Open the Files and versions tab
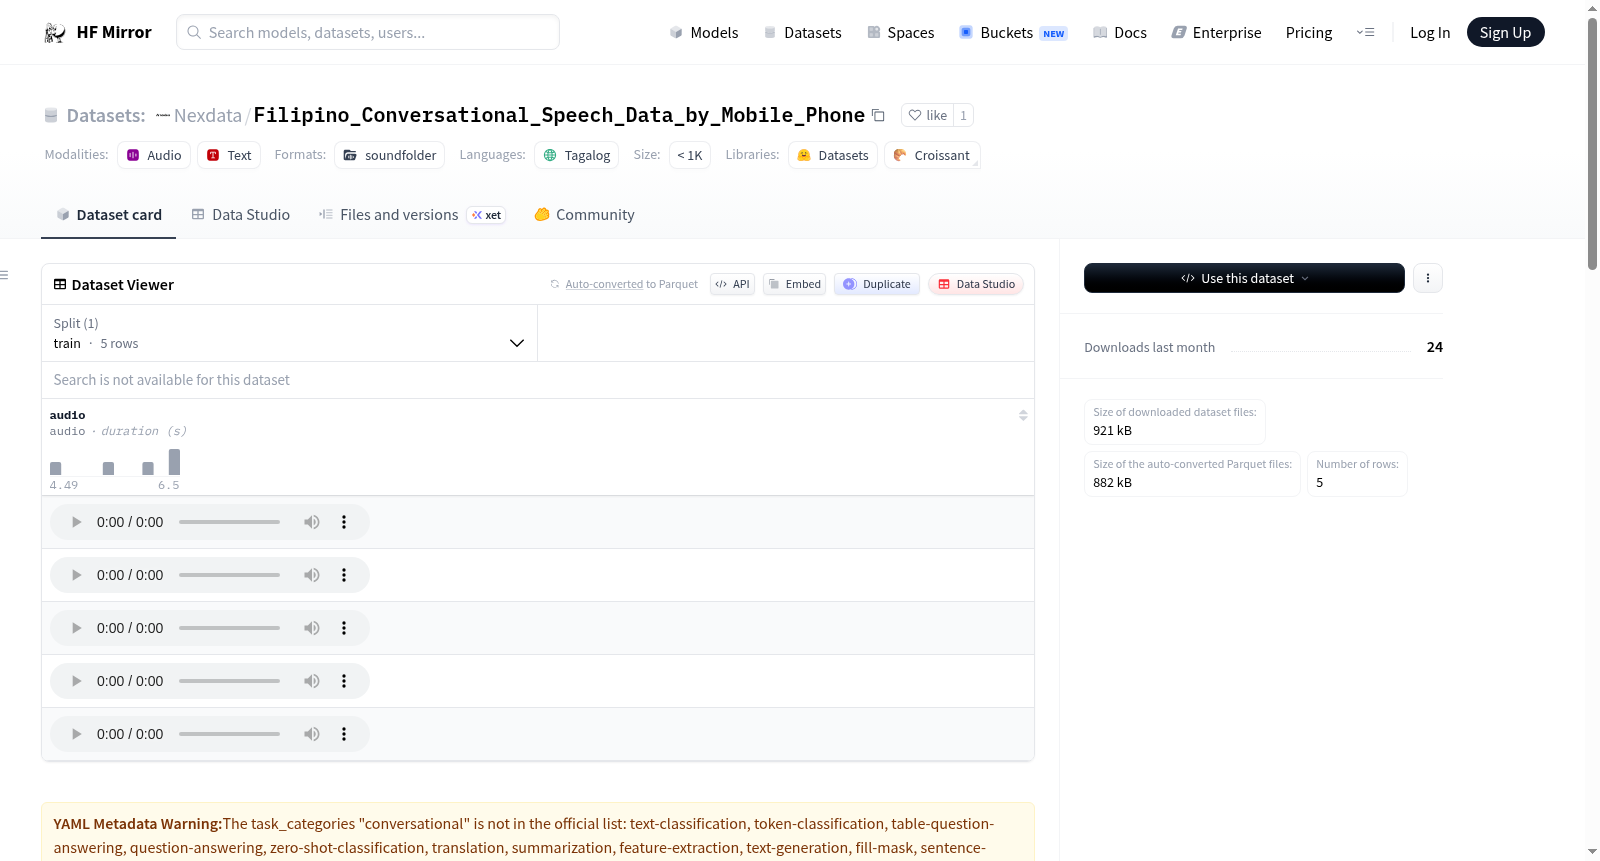This screenshot has height=861, width=1600. coord(412,214)
